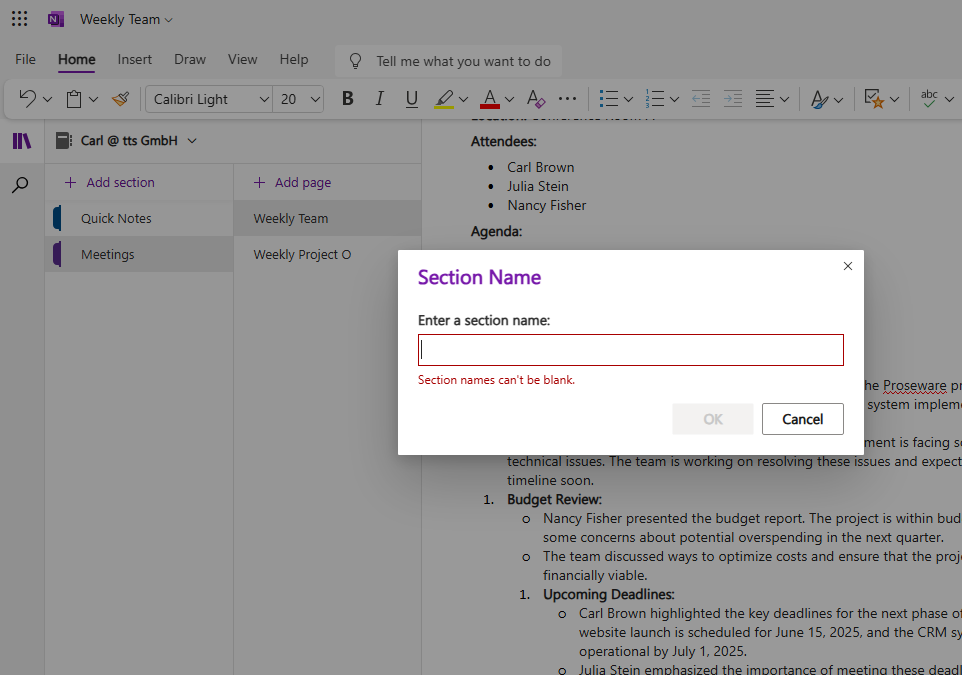Open undo options dropdown arrow
This screenshot has height=675, width=962.
click(47, 99)
